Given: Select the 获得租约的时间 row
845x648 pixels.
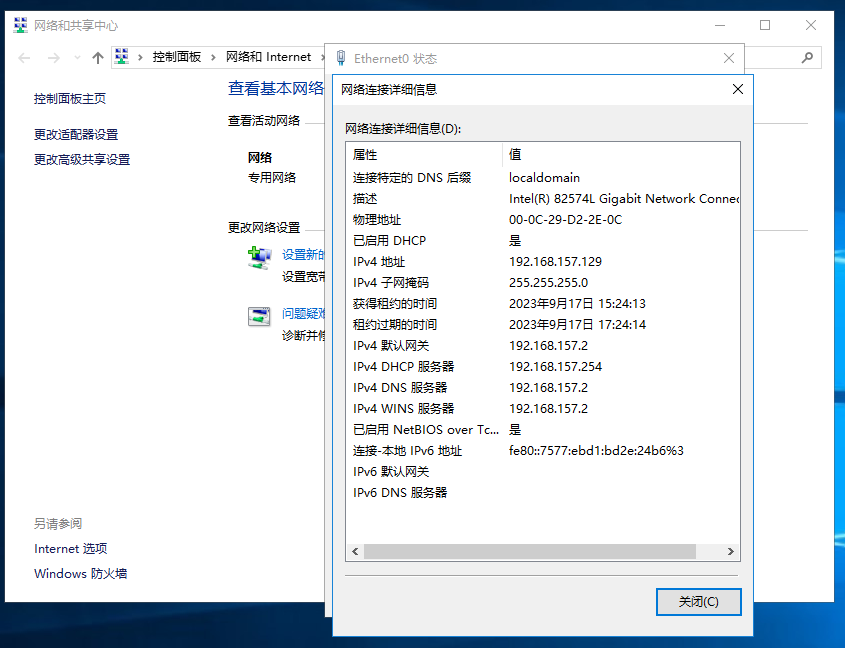Looking at the screenshot, I should tap(543, 304).
